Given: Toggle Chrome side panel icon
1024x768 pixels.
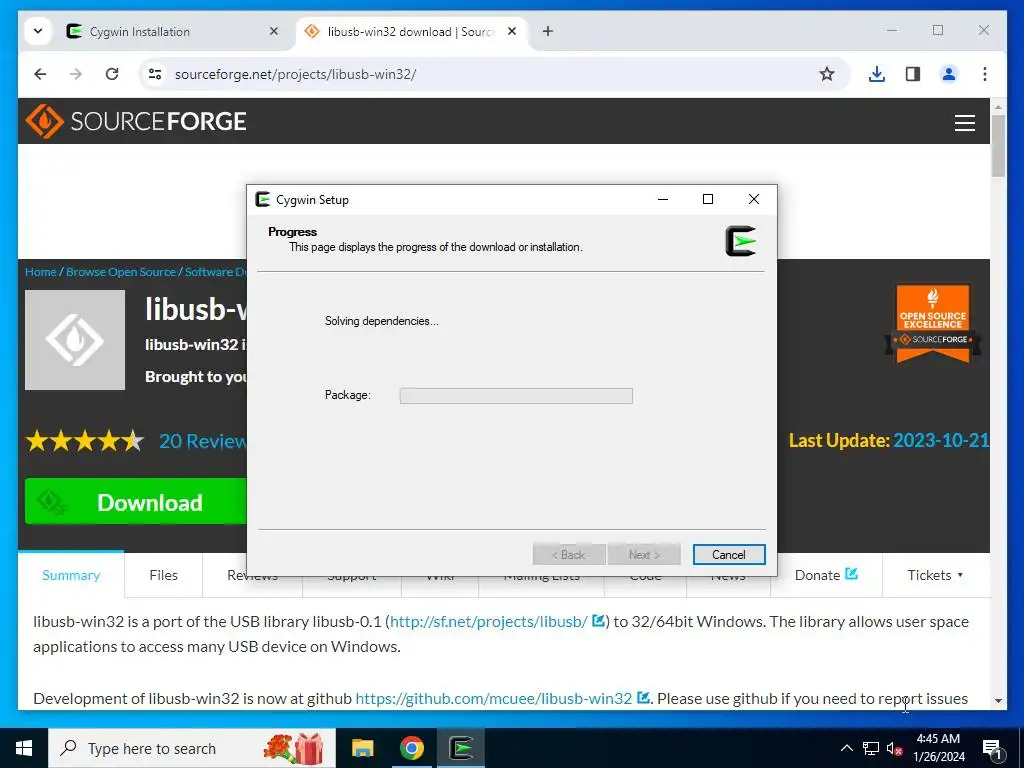Looking at the screenshot, I should 913,74.
